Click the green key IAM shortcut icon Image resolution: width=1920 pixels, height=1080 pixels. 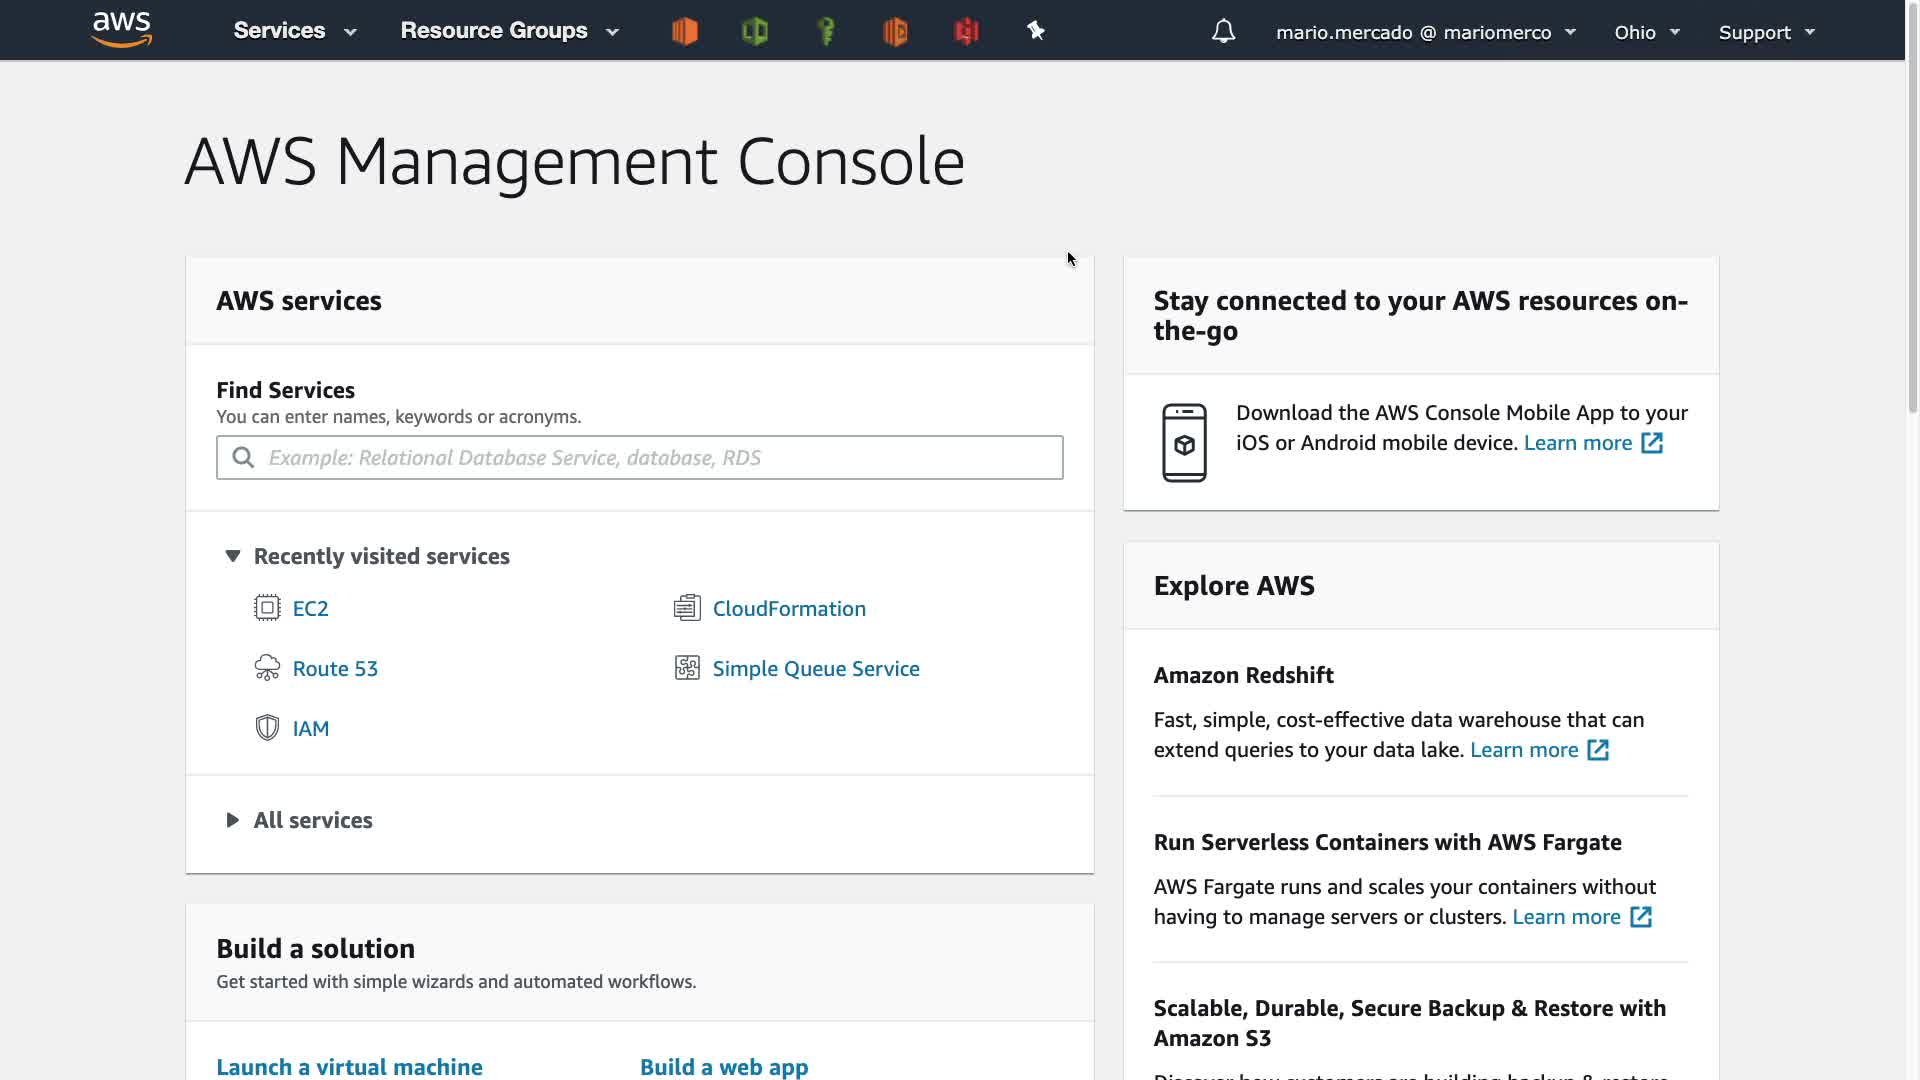tap(826, 31)
